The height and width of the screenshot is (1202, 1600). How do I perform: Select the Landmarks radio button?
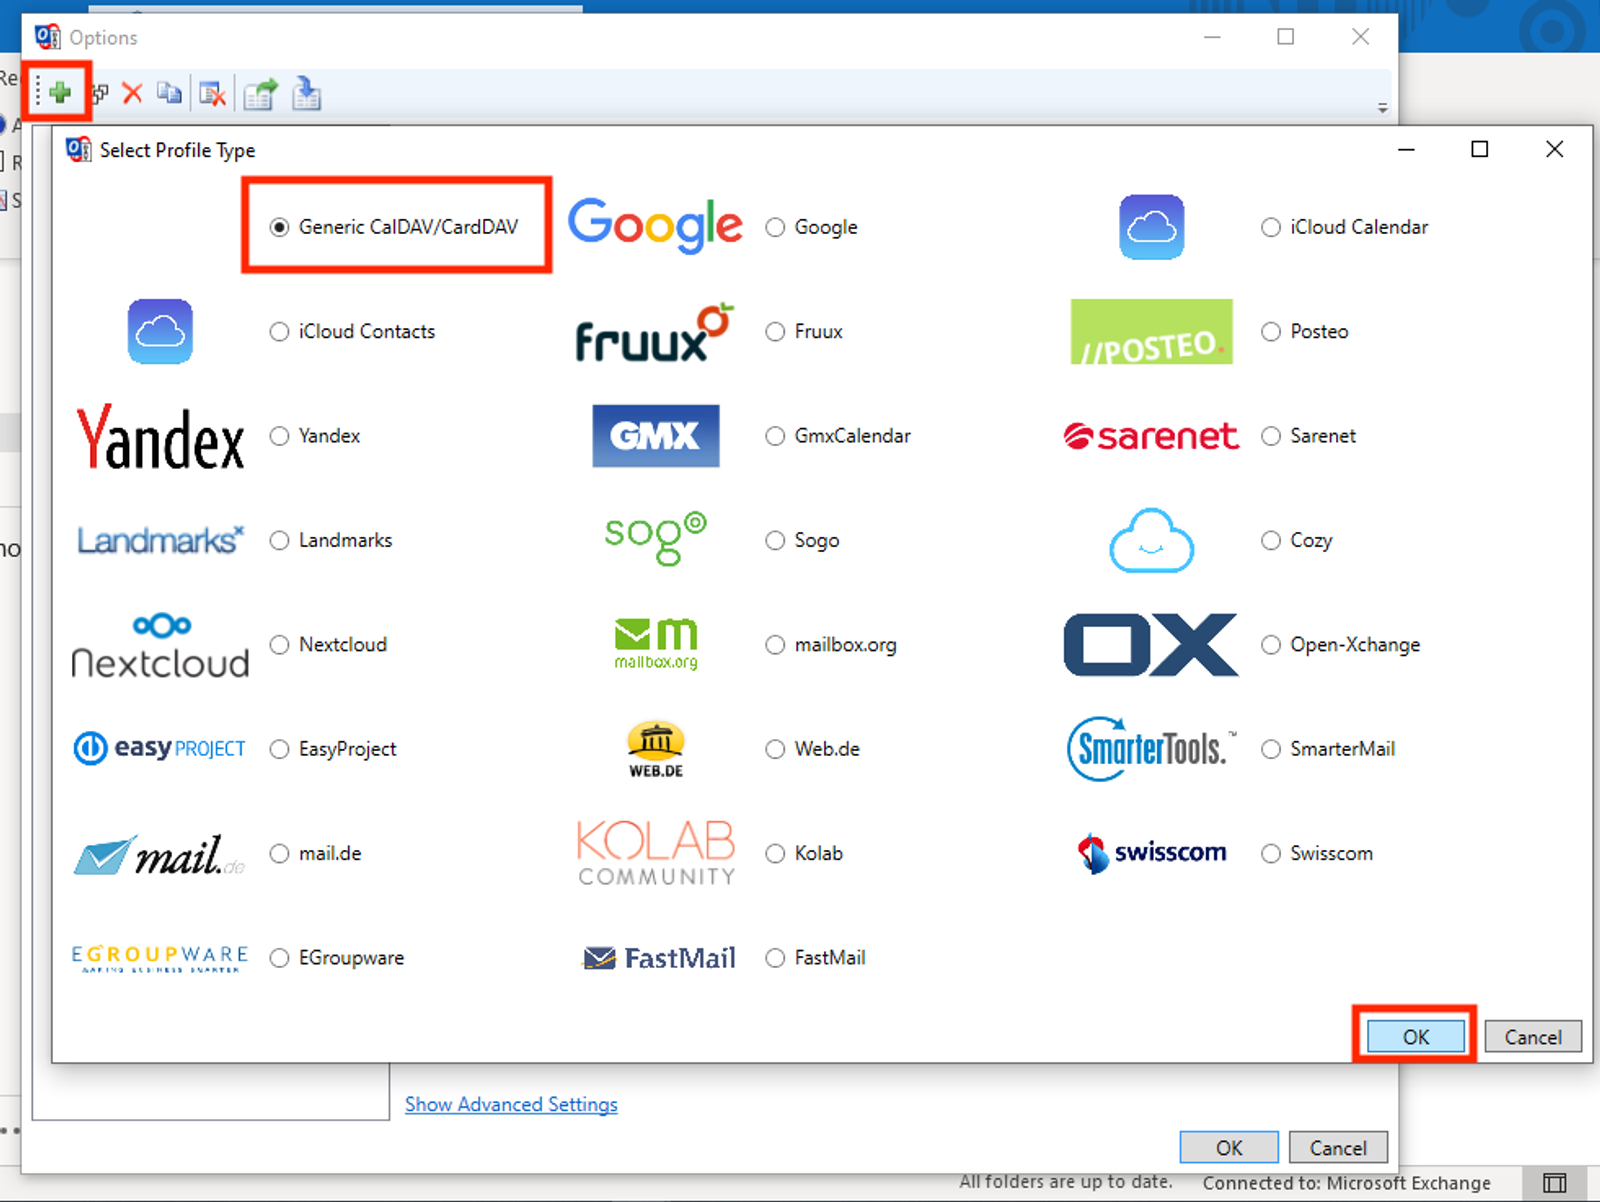click(280, 540)
